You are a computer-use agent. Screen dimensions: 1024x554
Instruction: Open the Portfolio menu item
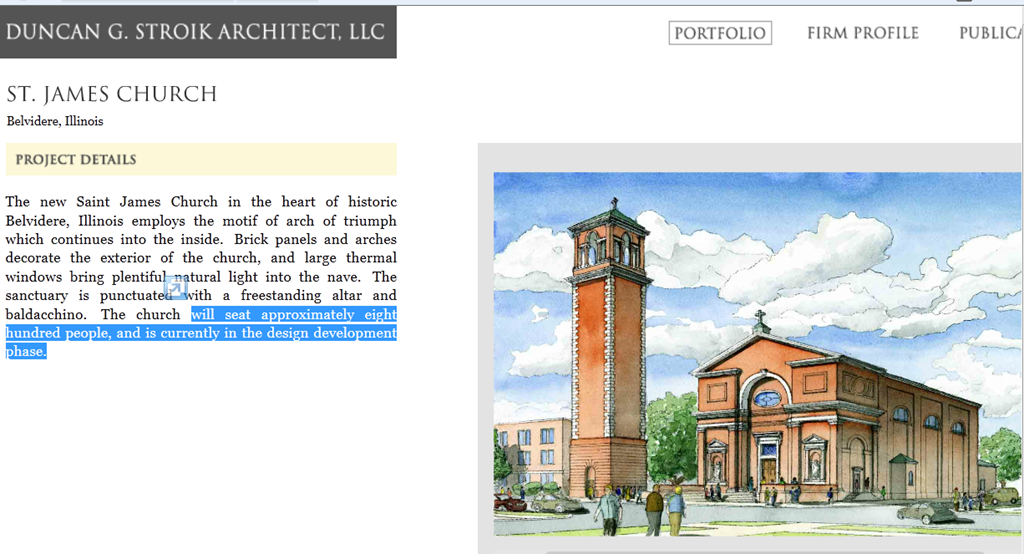click(x=720, y=33)
